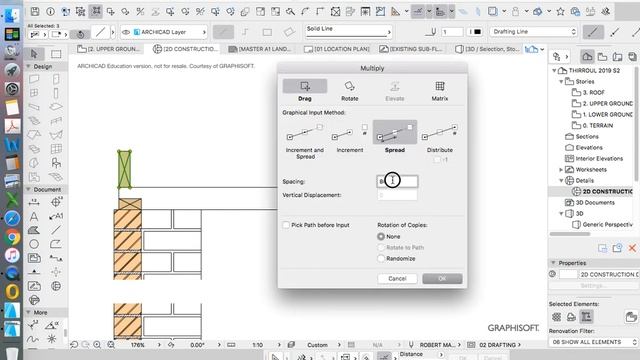Screen dimensions: 640x360
Task: Select the Circle tool in Document toolbox
Action: [x=34, y=244]
